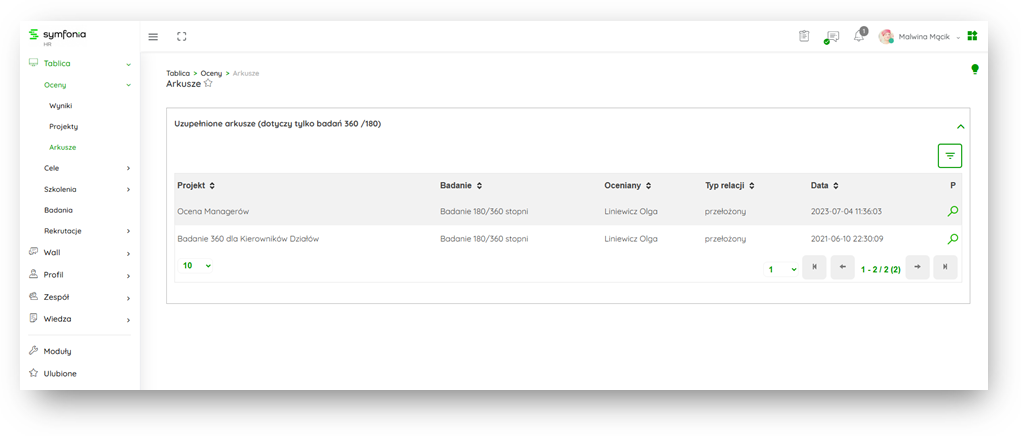View details of Badanie 360 dla Kierowników row

click(953, 239)
